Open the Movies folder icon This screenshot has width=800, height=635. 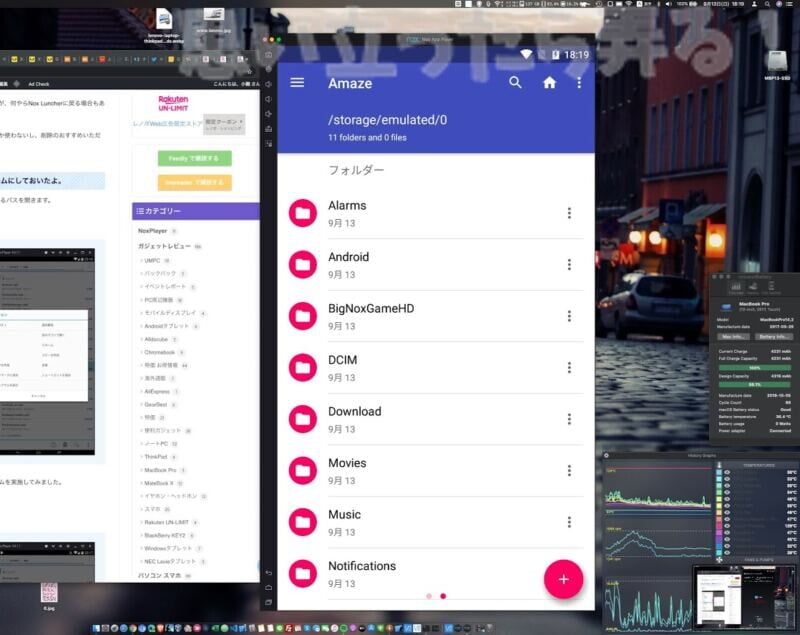[303, 471]
